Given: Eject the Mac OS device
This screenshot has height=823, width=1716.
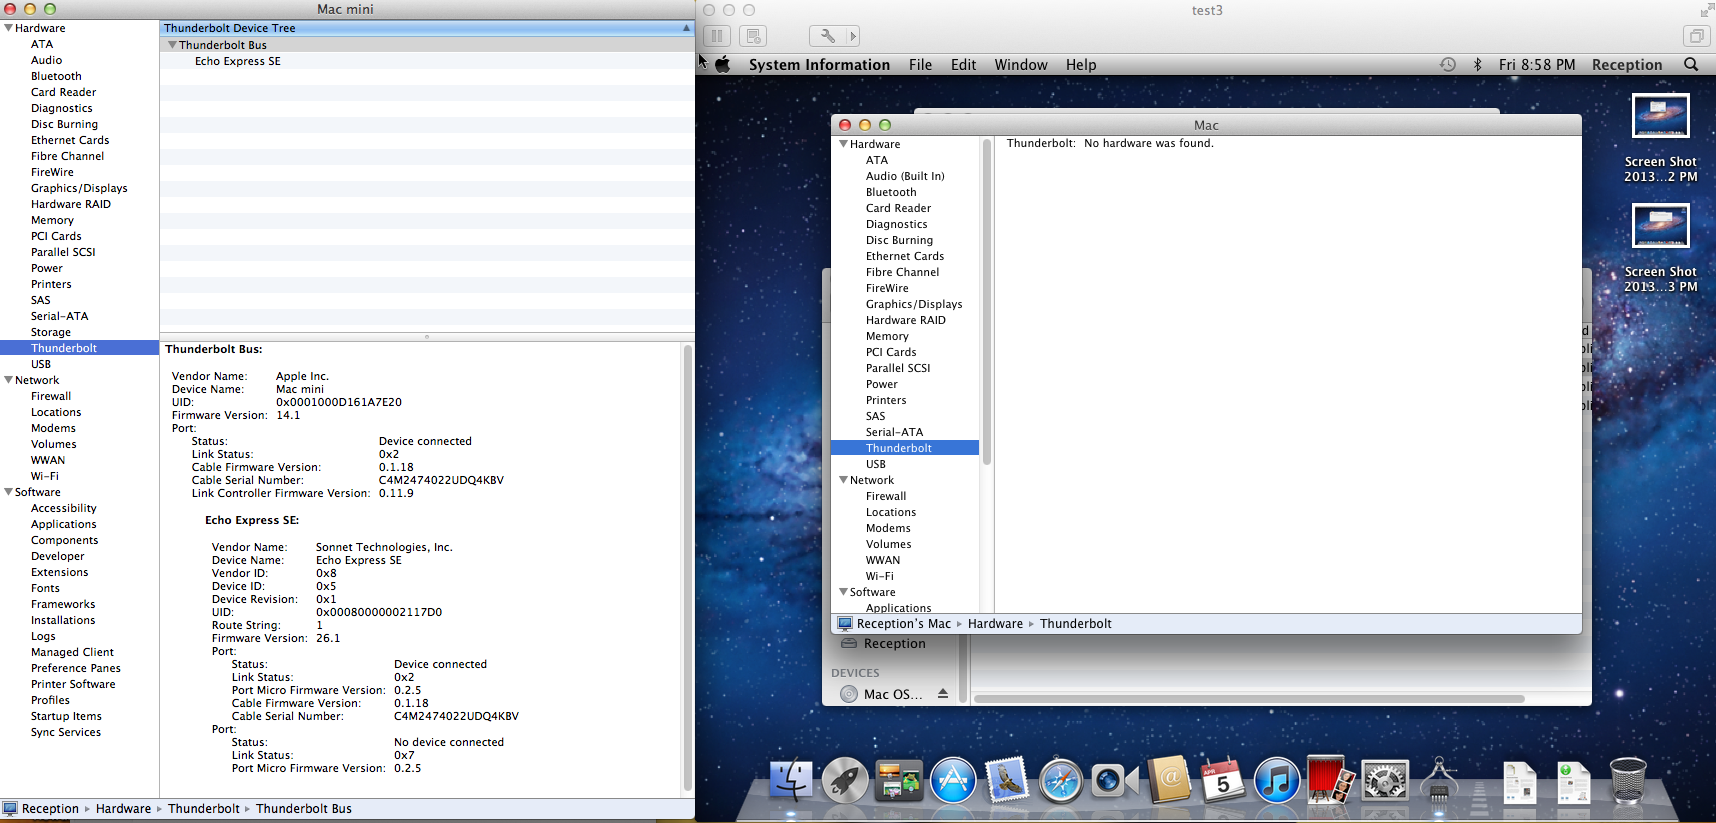Looking at the screenshot, I should pos(942,693).
